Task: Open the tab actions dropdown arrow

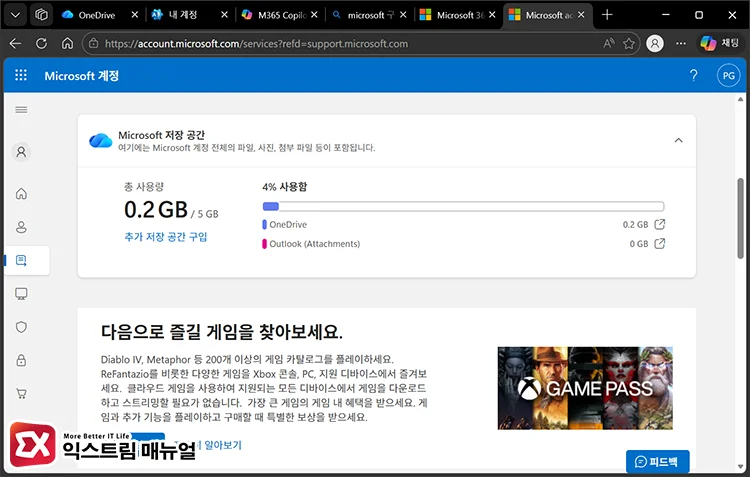Action: 15,15
